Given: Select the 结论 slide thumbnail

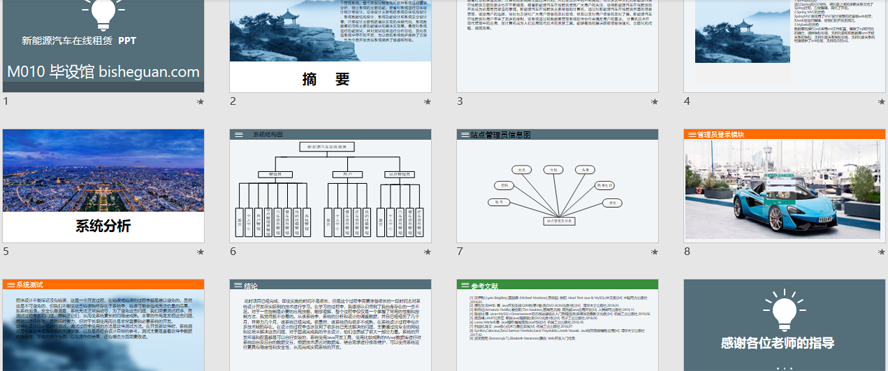Looking at the screenshot, I should coord(330,325).
